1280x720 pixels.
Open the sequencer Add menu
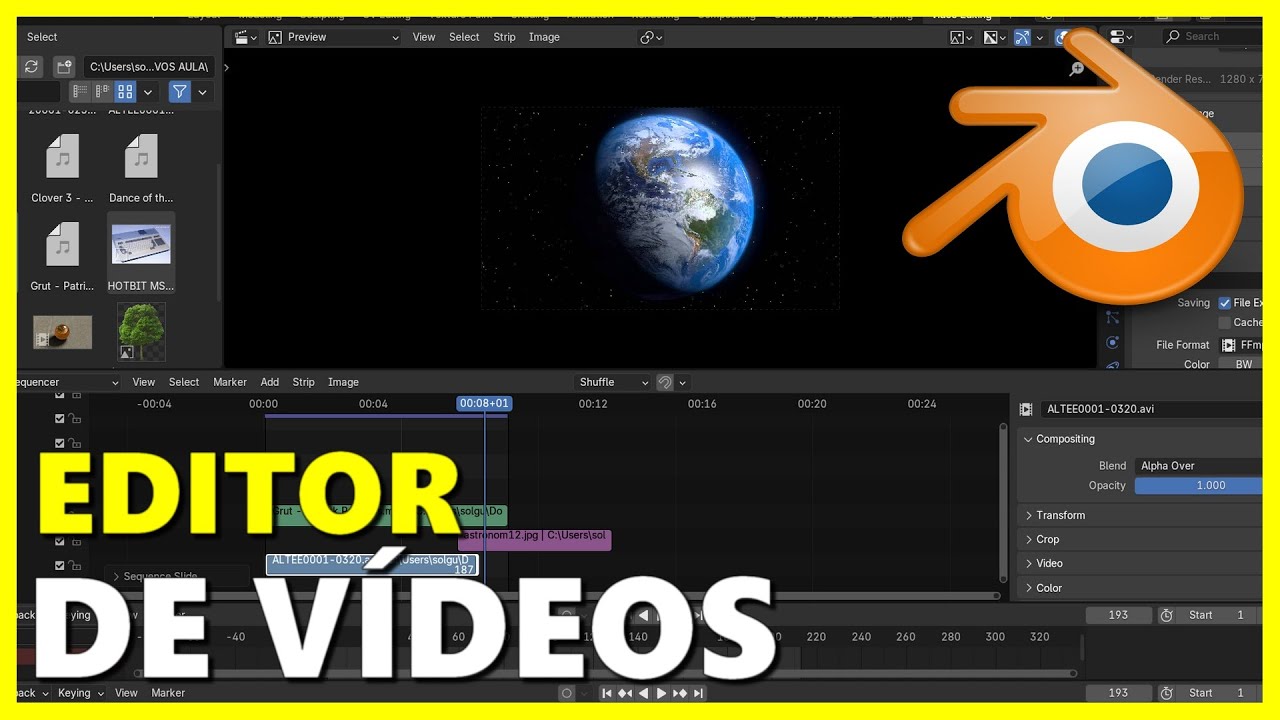(270, 382)
